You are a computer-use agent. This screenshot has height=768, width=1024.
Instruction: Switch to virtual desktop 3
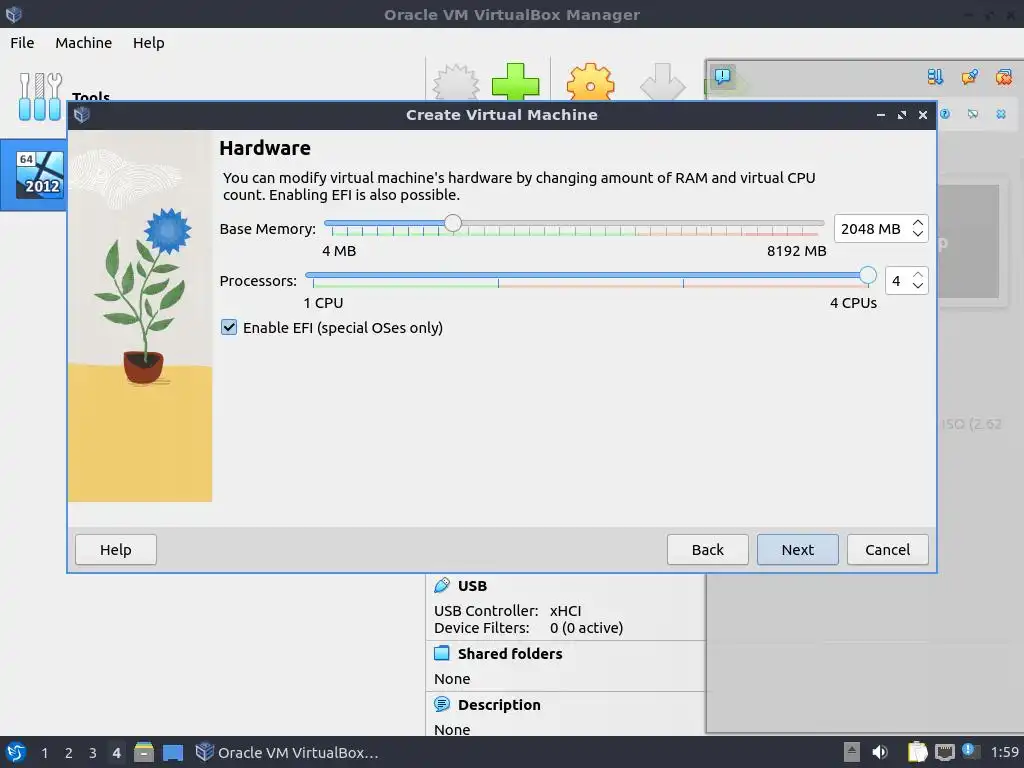(x=93, y=753)
